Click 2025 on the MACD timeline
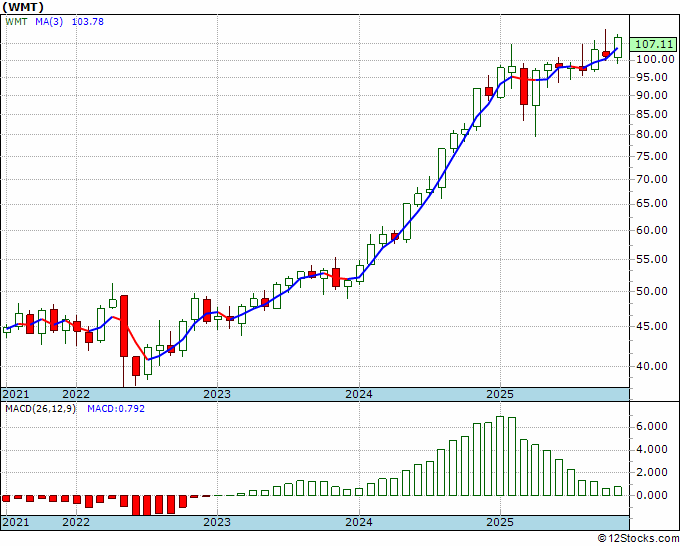The height and width of the screenshot is (546, 680). [500, 522]
